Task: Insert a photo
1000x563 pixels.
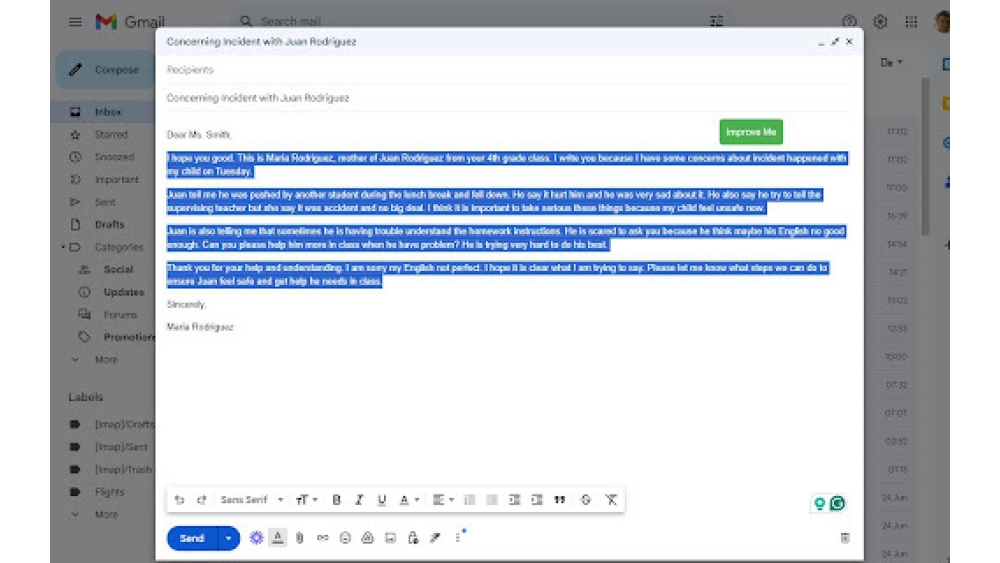Action: click(390, 538)
